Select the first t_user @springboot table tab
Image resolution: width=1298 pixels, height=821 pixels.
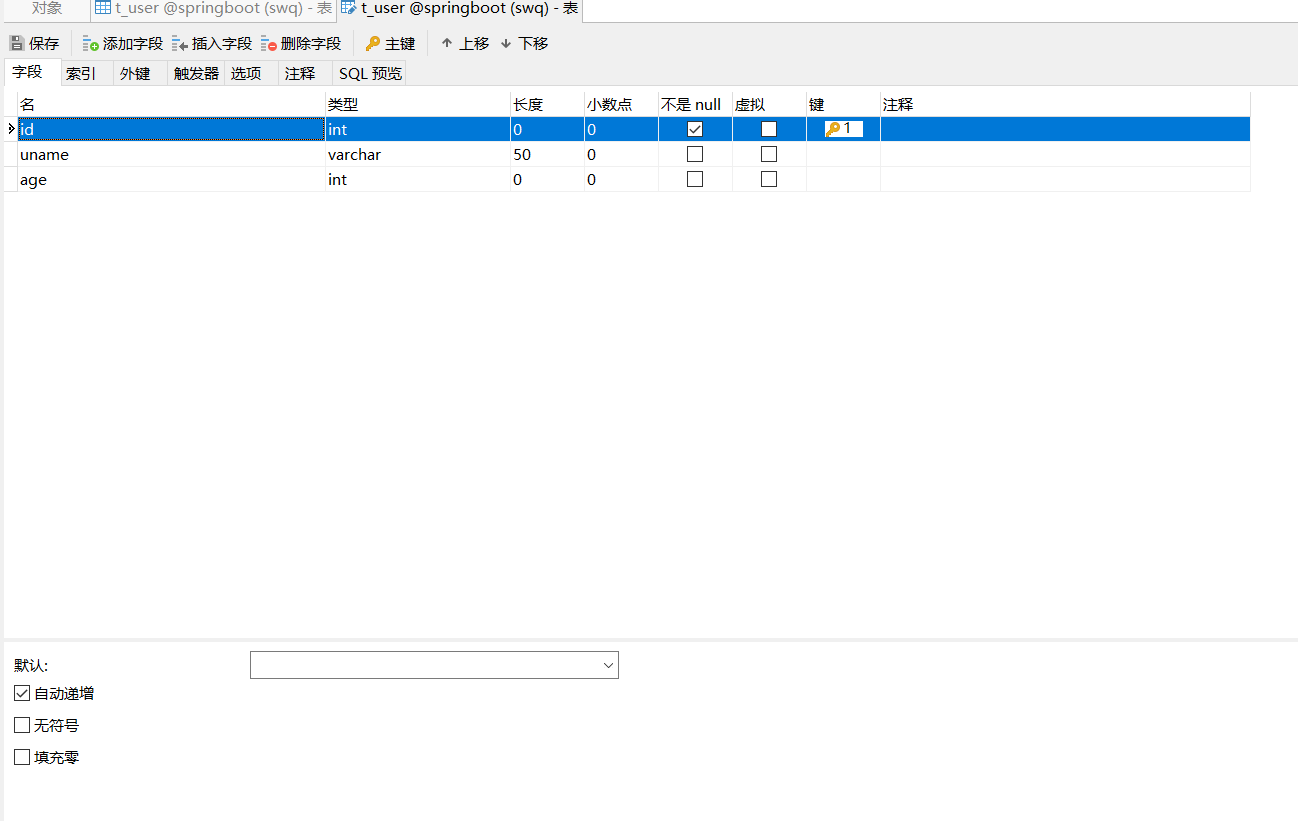click(213, 9)
